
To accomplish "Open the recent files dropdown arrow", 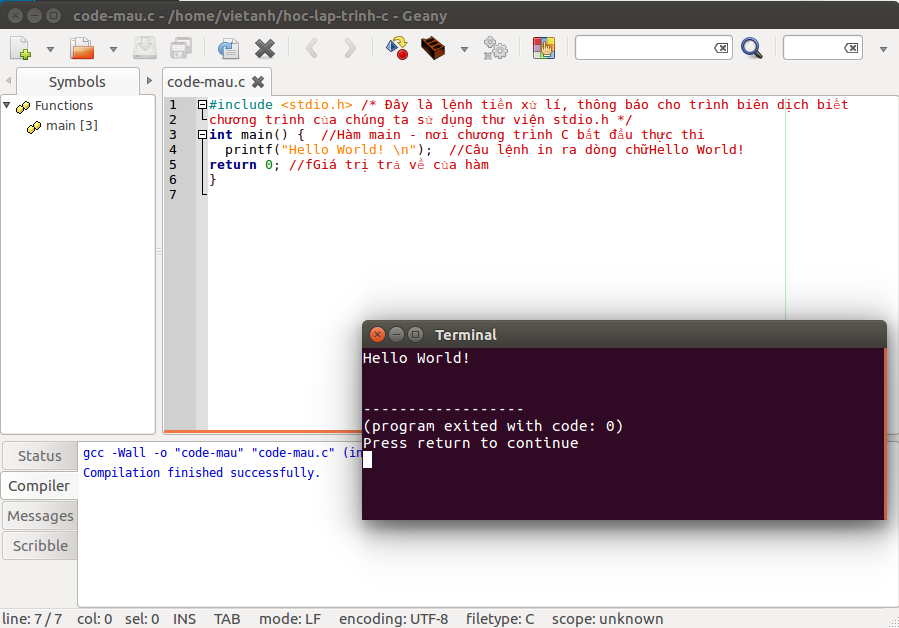I will [113, 49].
